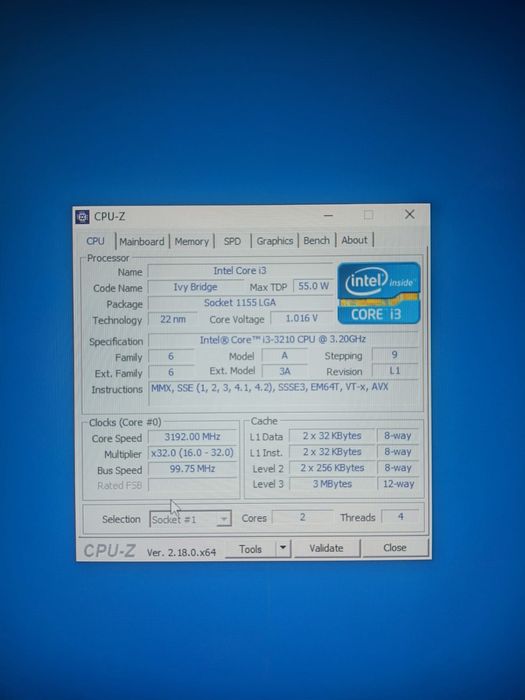525x700 pixels.
Task: Click the empty Rated FSB field
Action: 192,485
